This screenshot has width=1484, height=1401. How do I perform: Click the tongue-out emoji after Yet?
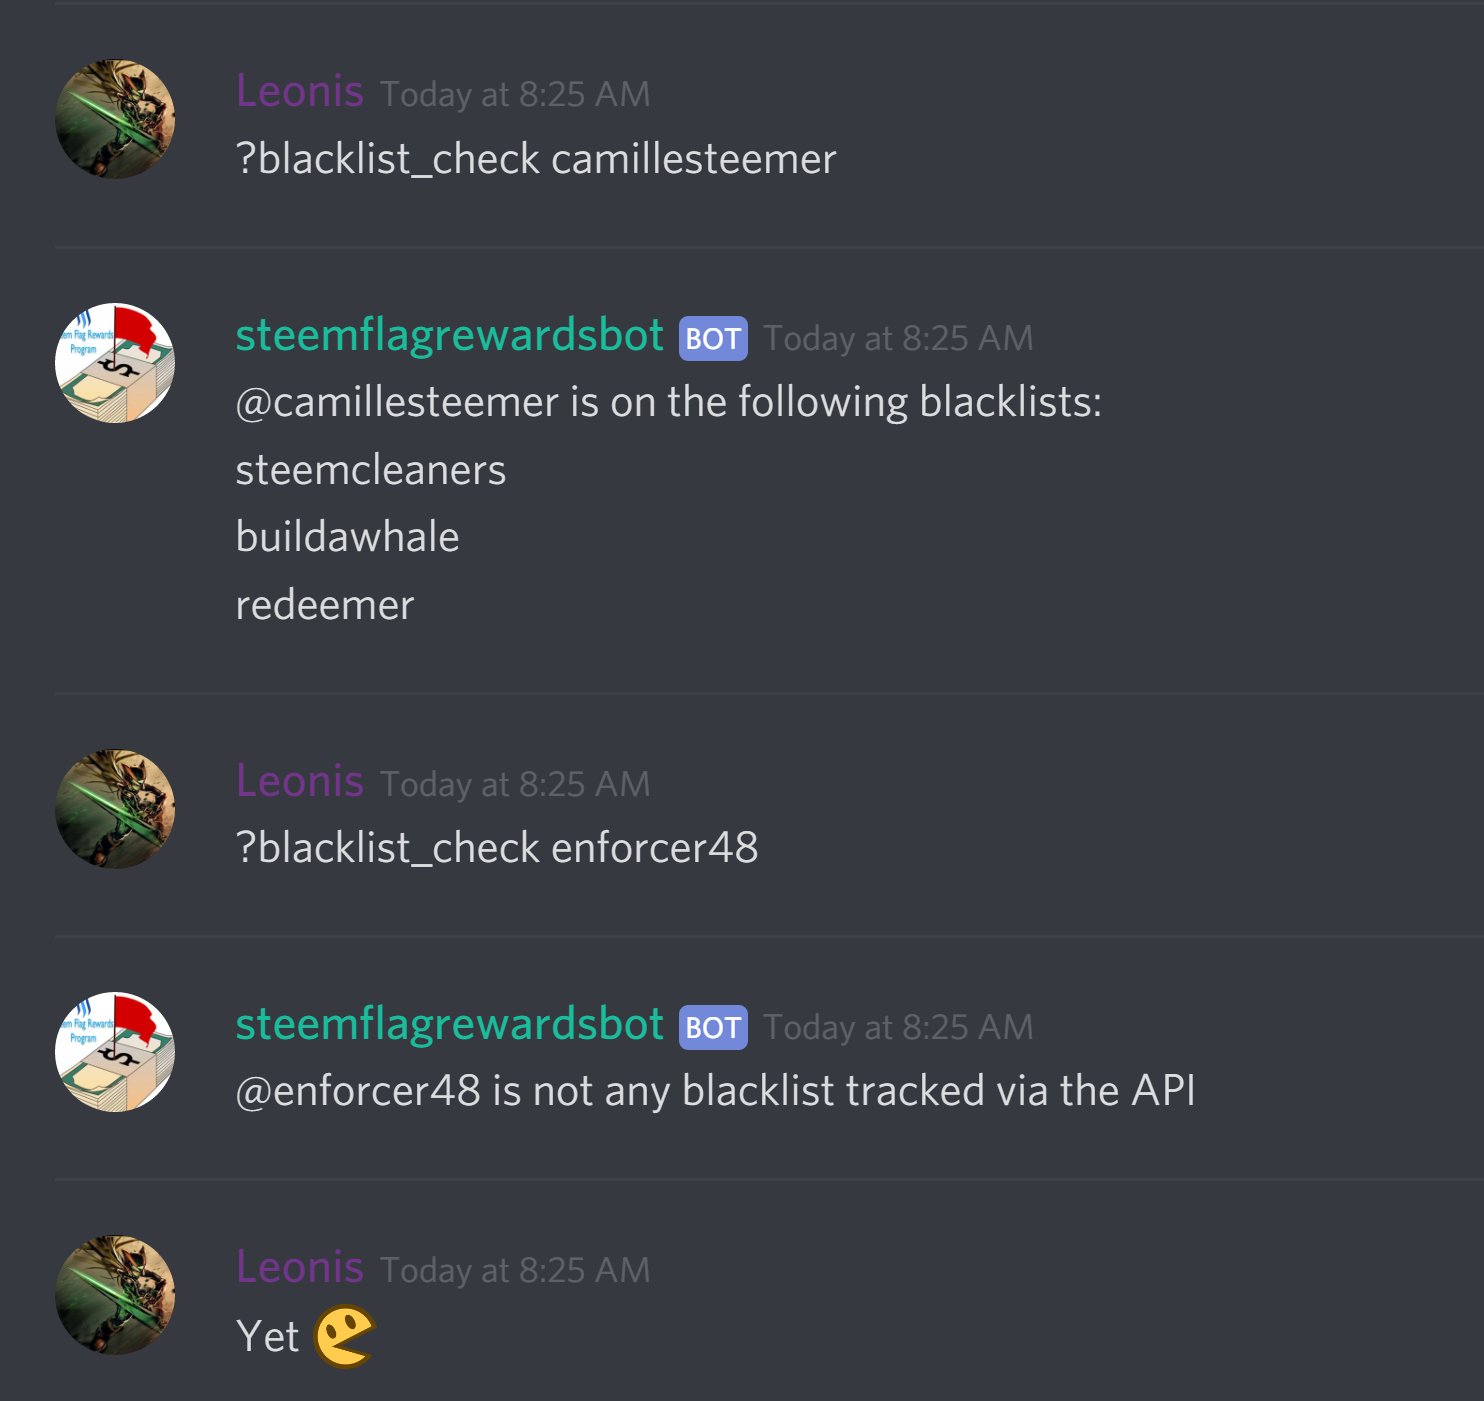[344, 1337]
